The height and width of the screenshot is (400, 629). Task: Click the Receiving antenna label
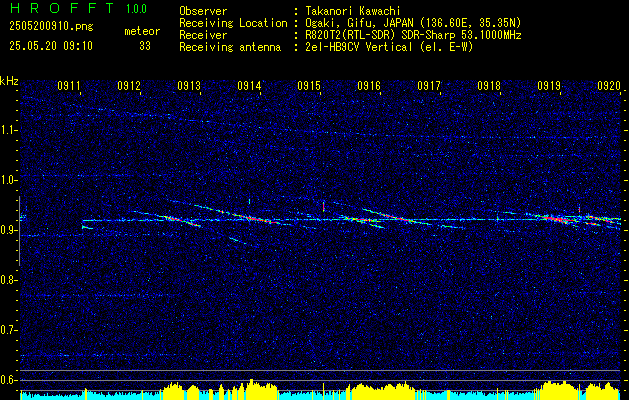pos(230,47)
